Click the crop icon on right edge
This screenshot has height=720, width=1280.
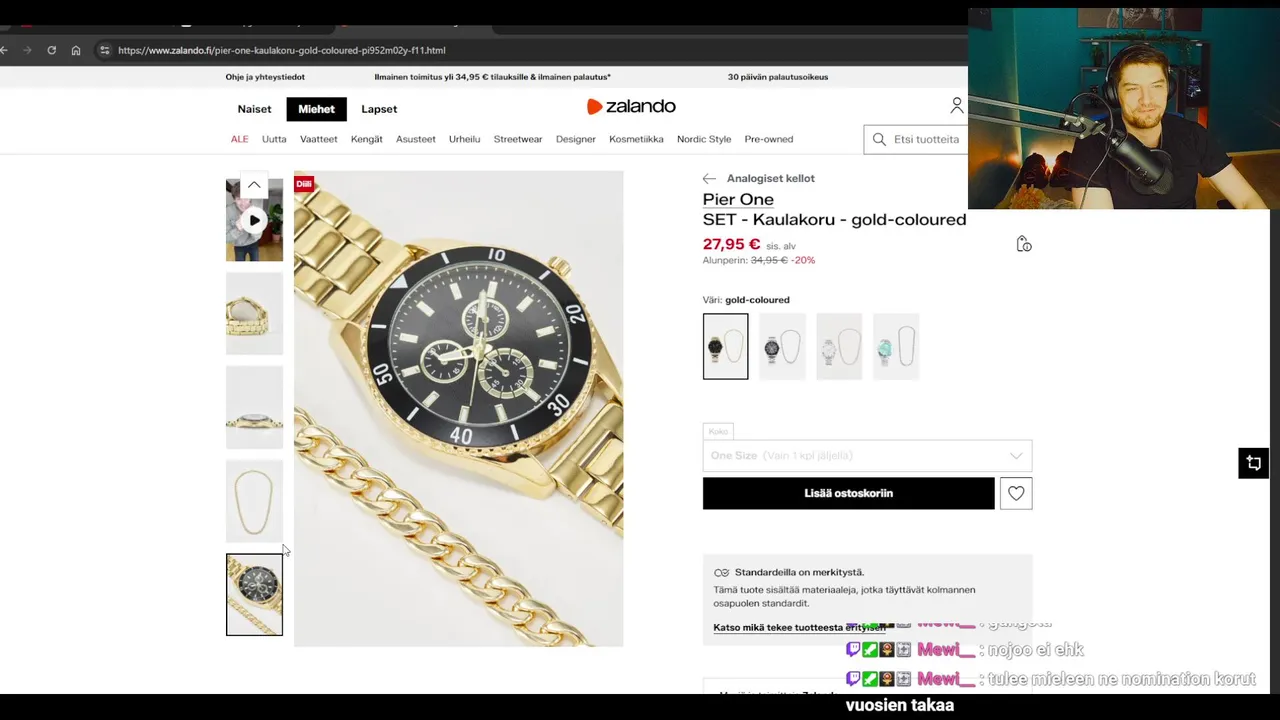(1253, 463)
